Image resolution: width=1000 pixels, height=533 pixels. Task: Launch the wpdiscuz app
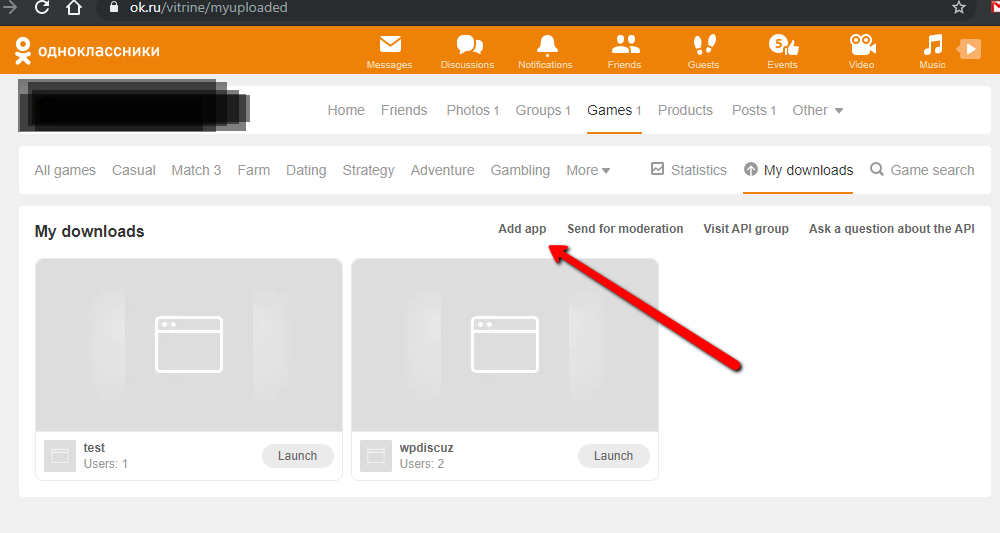click(x=613, y=456)
